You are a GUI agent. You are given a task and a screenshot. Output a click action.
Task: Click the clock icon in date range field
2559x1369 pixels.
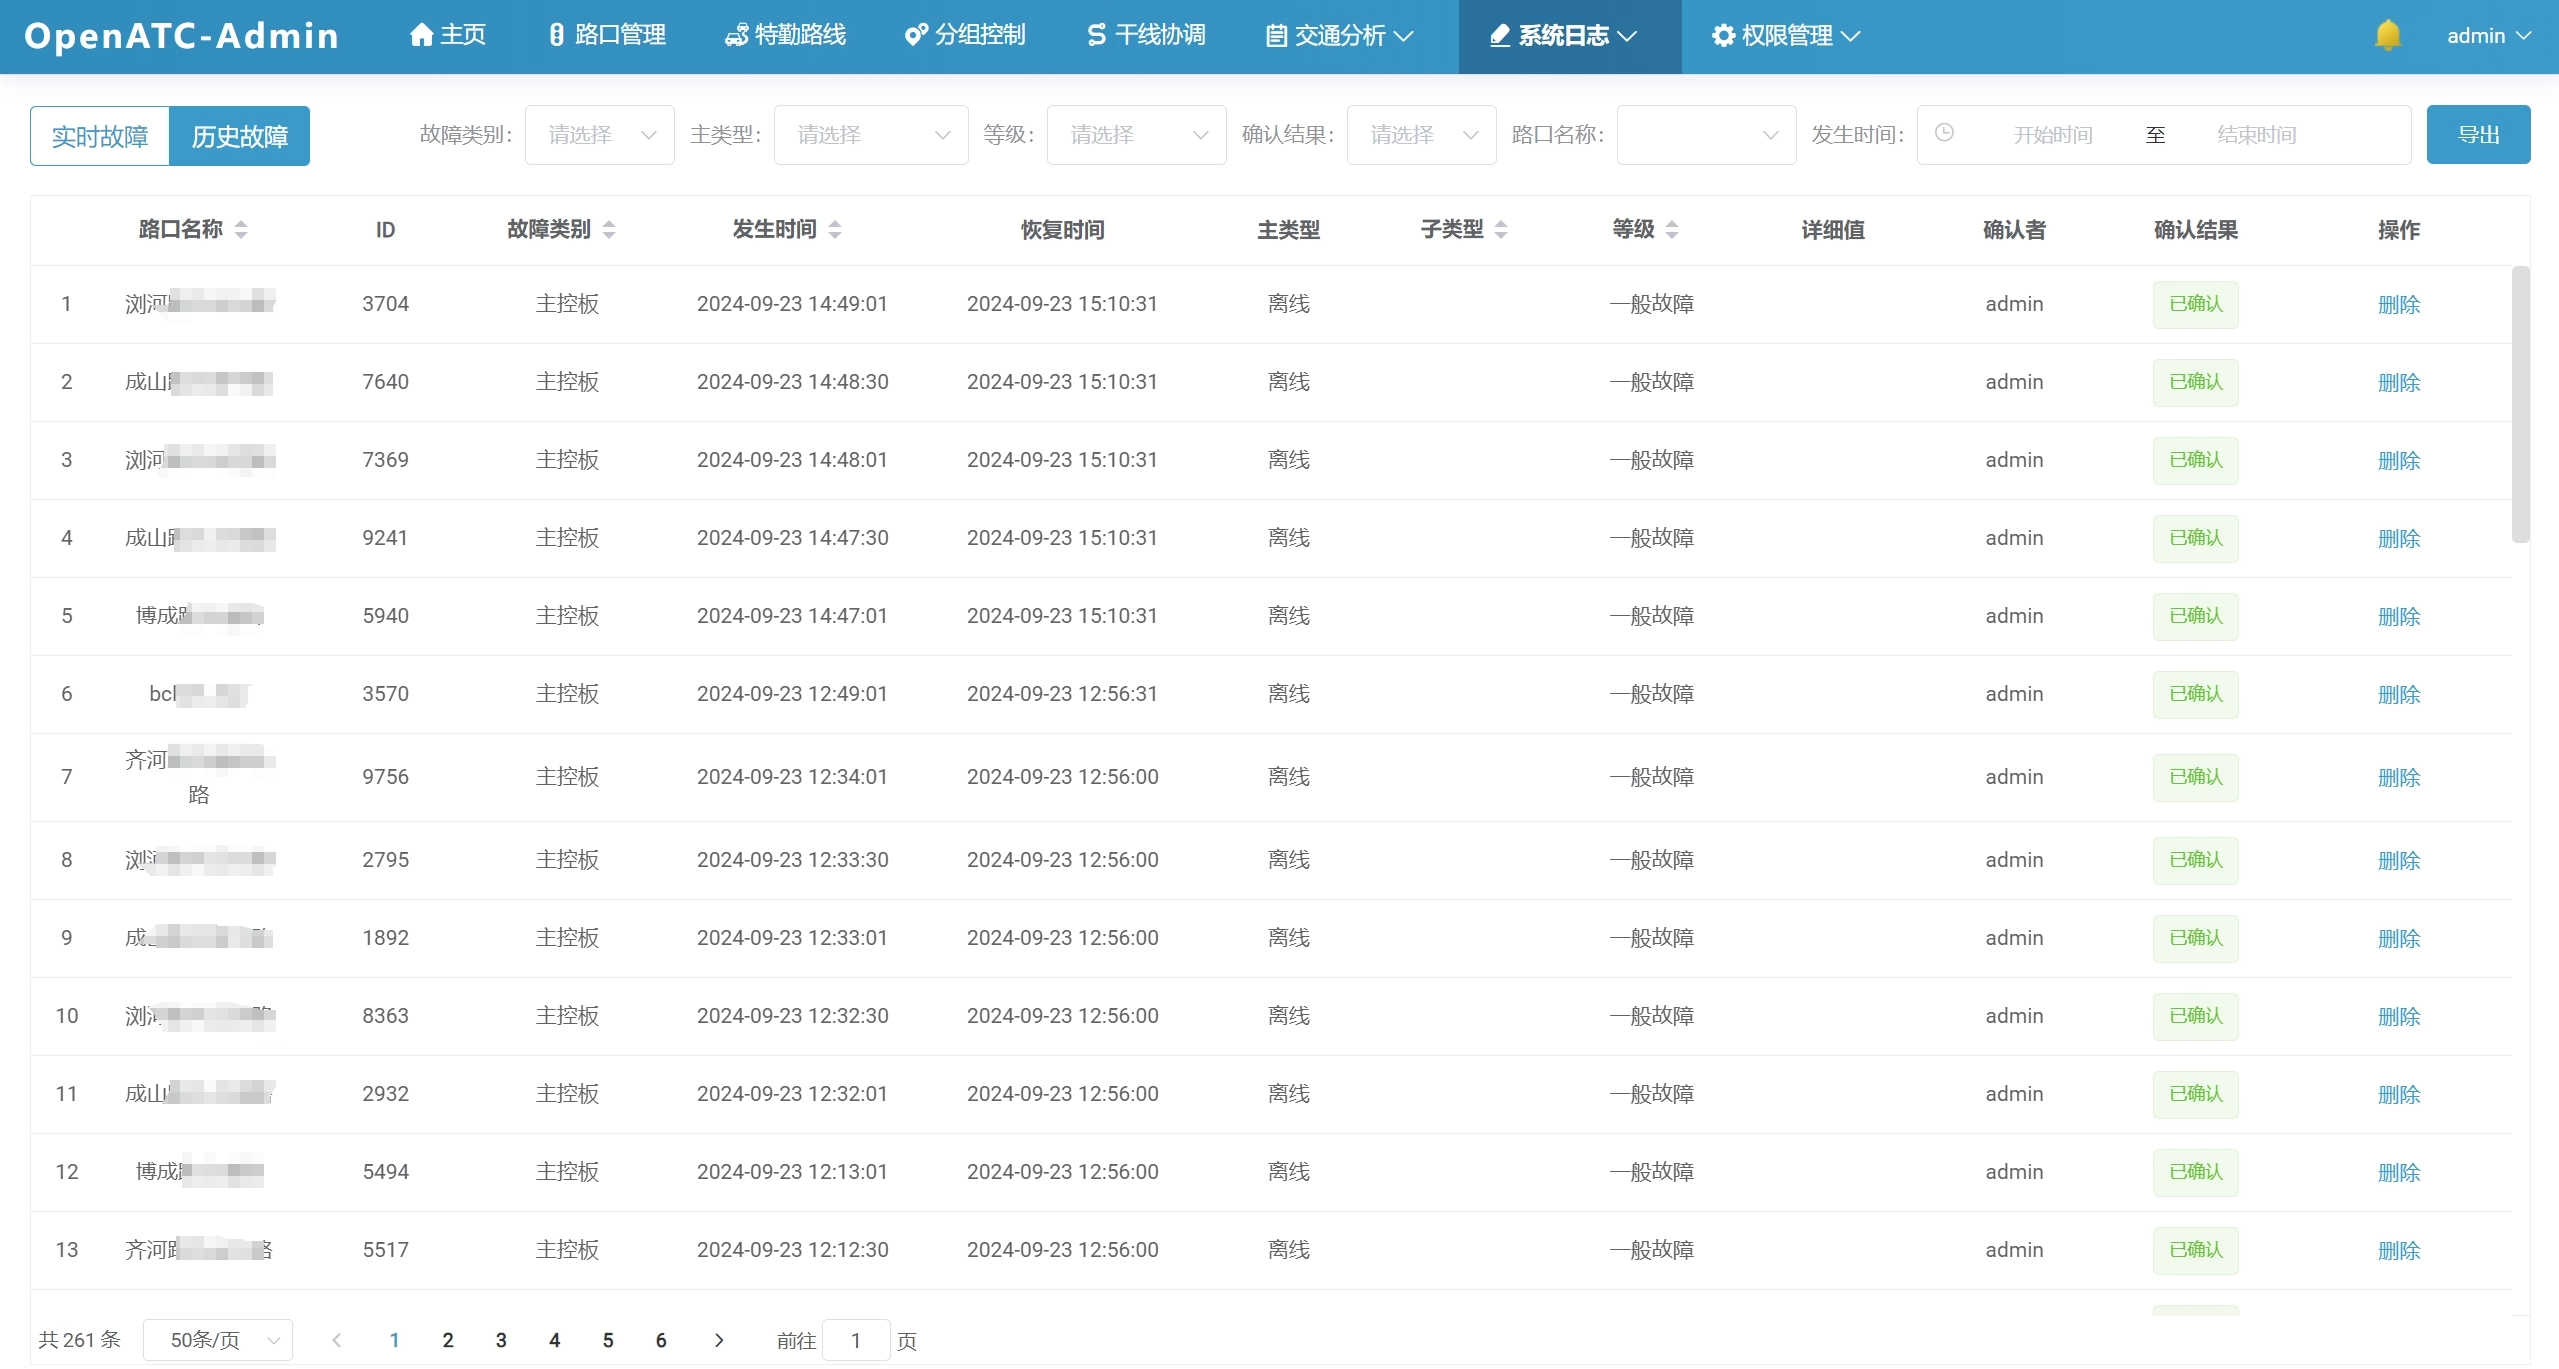coord(1944,133)
